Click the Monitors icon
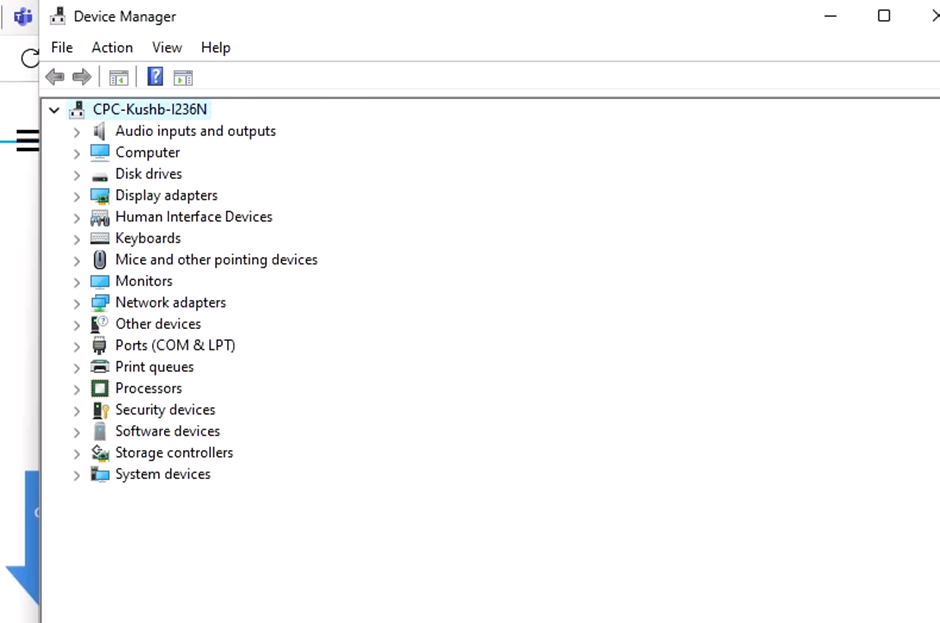The image size is (940, 623). click(x=100, y=281)
